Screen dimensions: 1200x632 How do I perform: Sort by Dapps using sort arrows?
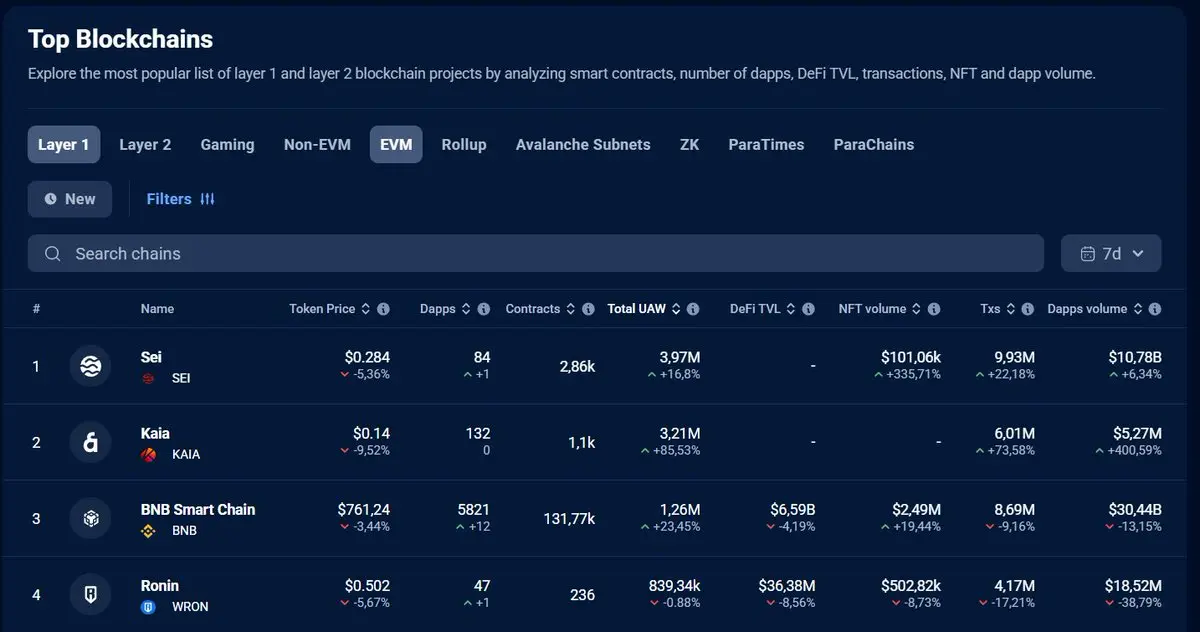[x=466, y=309]
